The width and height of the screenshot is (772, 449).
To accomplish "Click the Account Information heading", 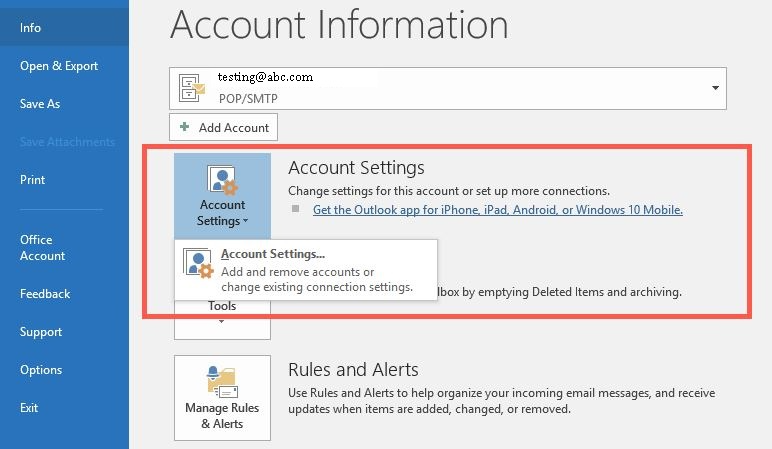I will coord(339,25).
